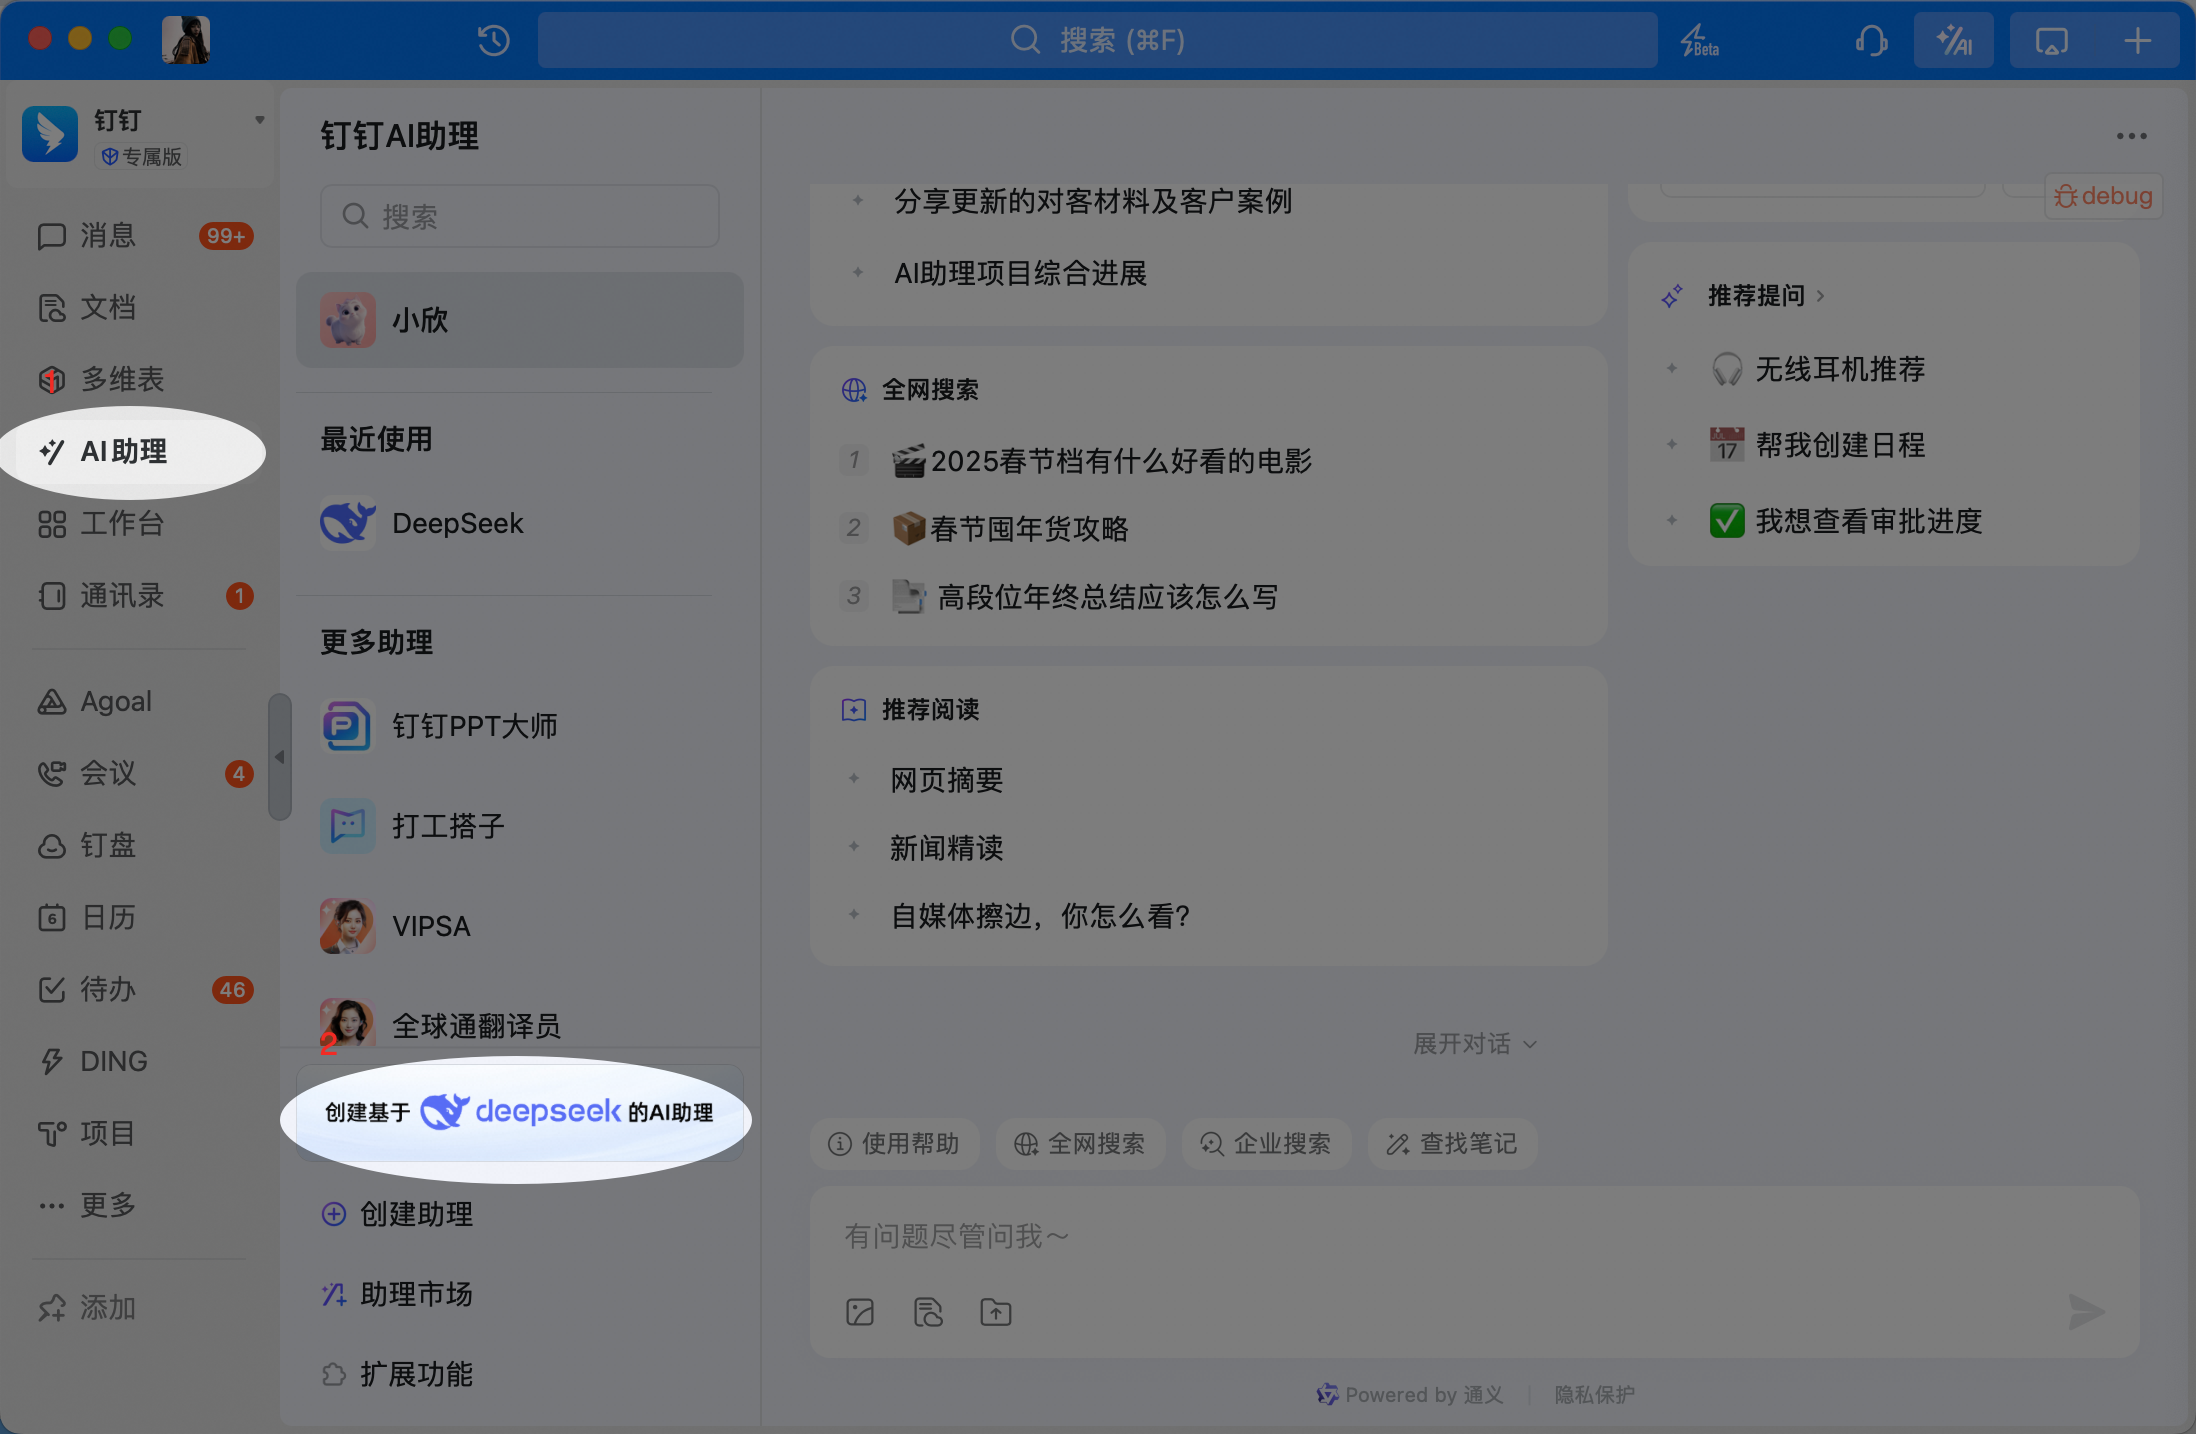Open the headset customer service icon
This screenshot has width=2196, height=1434.
pos(1871,41)
